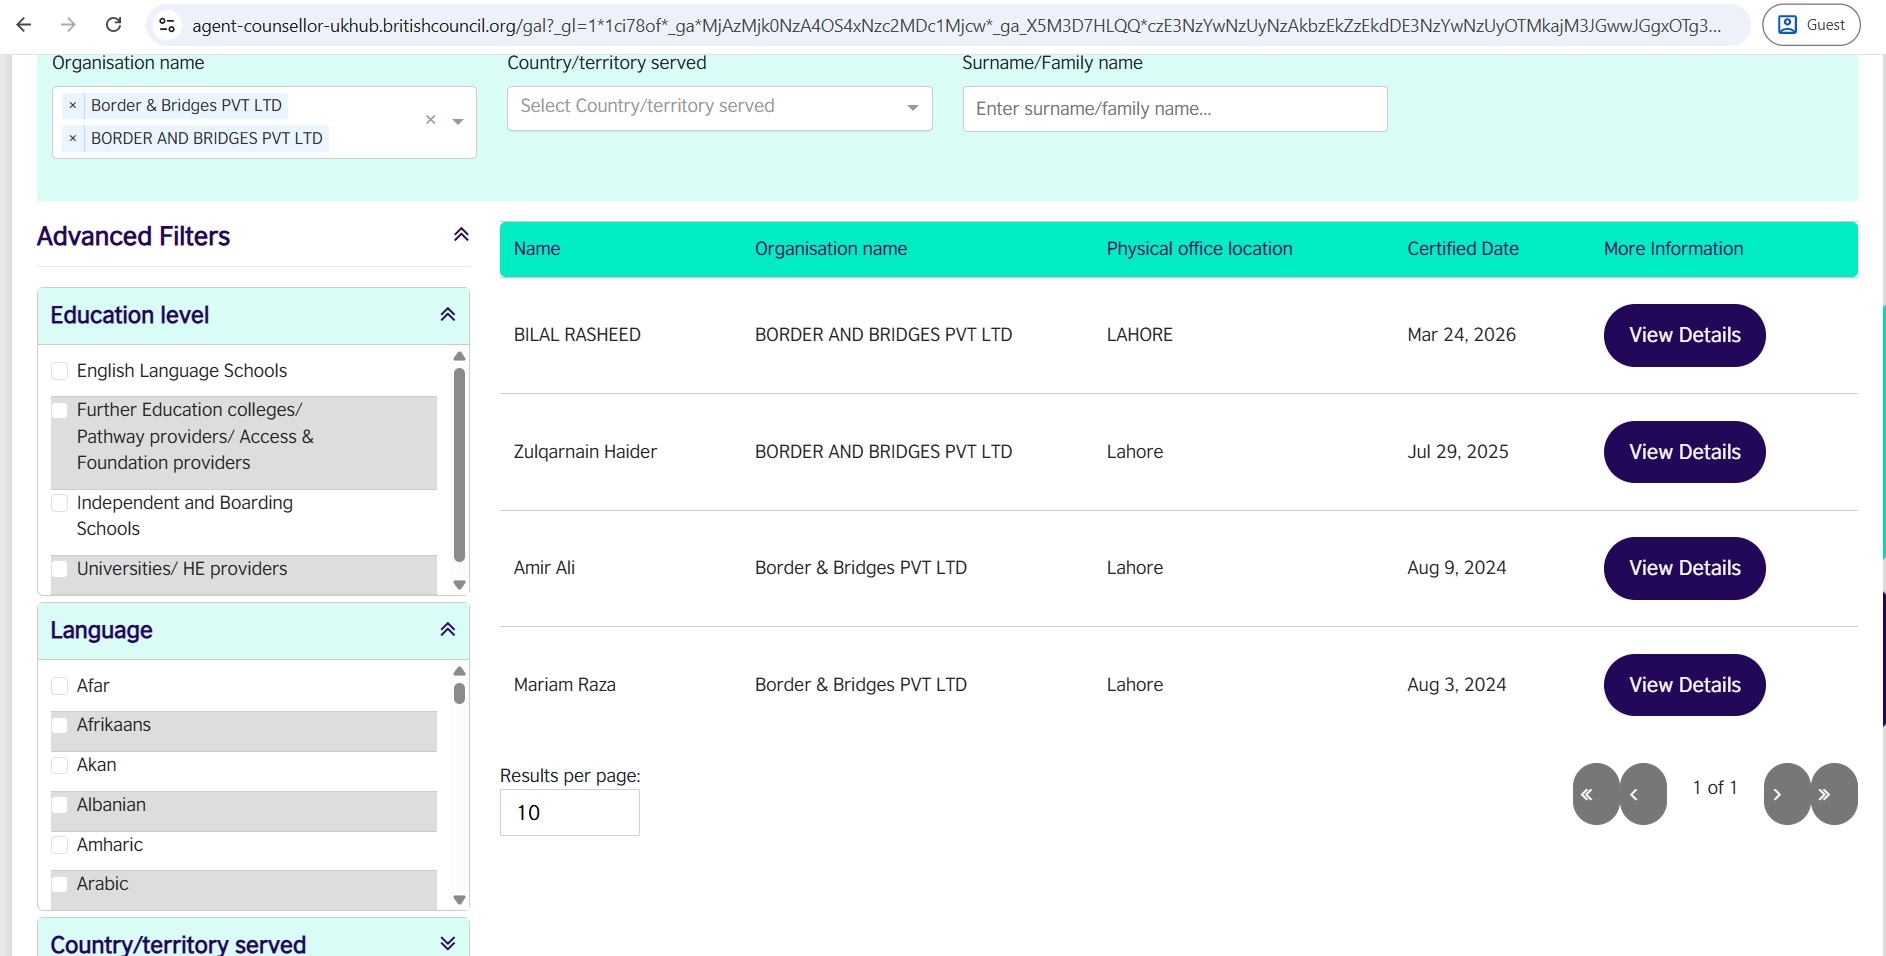Click the Name column header
This screenshot has height=956, width=1886.
[x=537, y=249]
